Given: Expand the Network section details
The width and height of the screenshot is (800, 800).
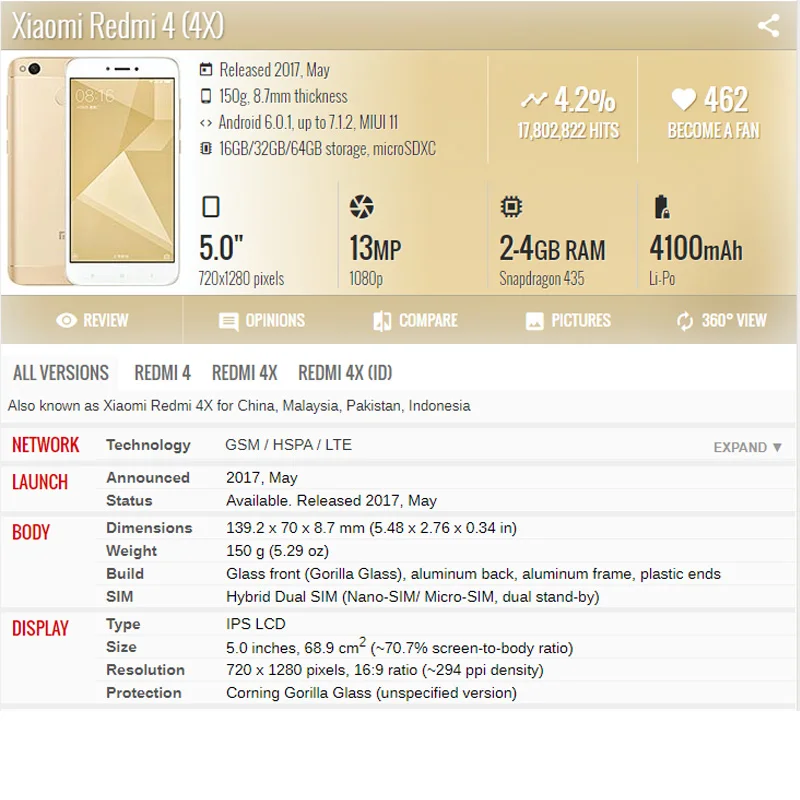Looking at the screenshot, I should (747, 447).
